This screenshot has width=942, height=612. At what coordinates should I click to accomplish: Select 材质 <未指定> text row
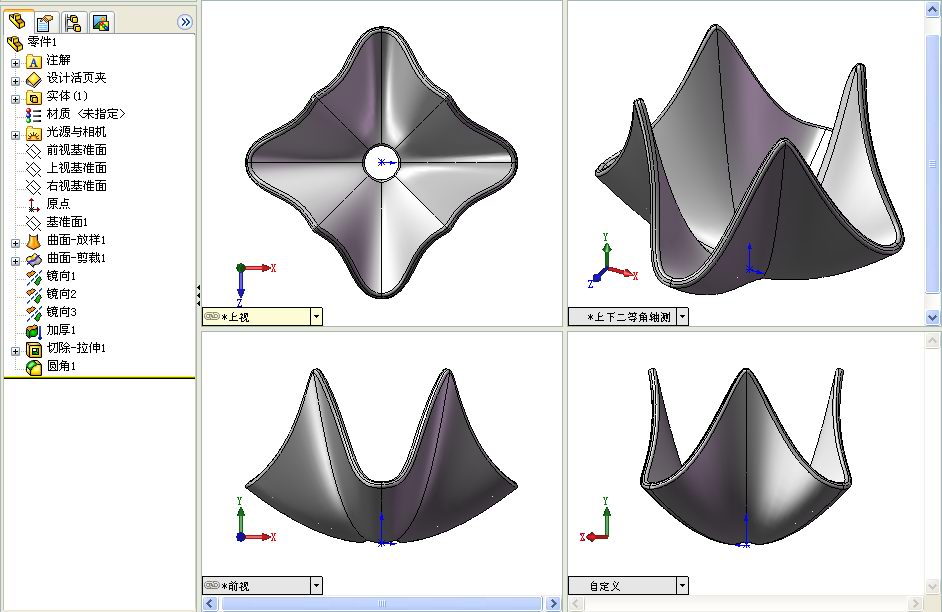click(x=86, y=114)
